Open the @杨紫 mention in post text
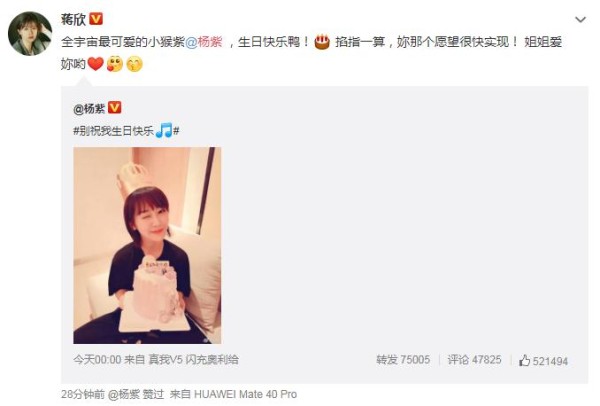This screenshot has height=406, width=600. 204,41
